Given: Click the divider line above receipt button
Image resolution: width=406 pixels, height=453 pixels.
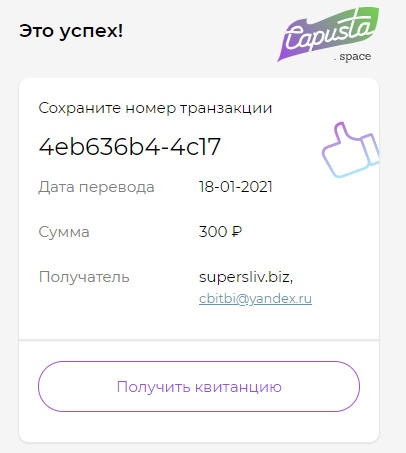Looking at the screenshot, I should (x=199, y=340).
